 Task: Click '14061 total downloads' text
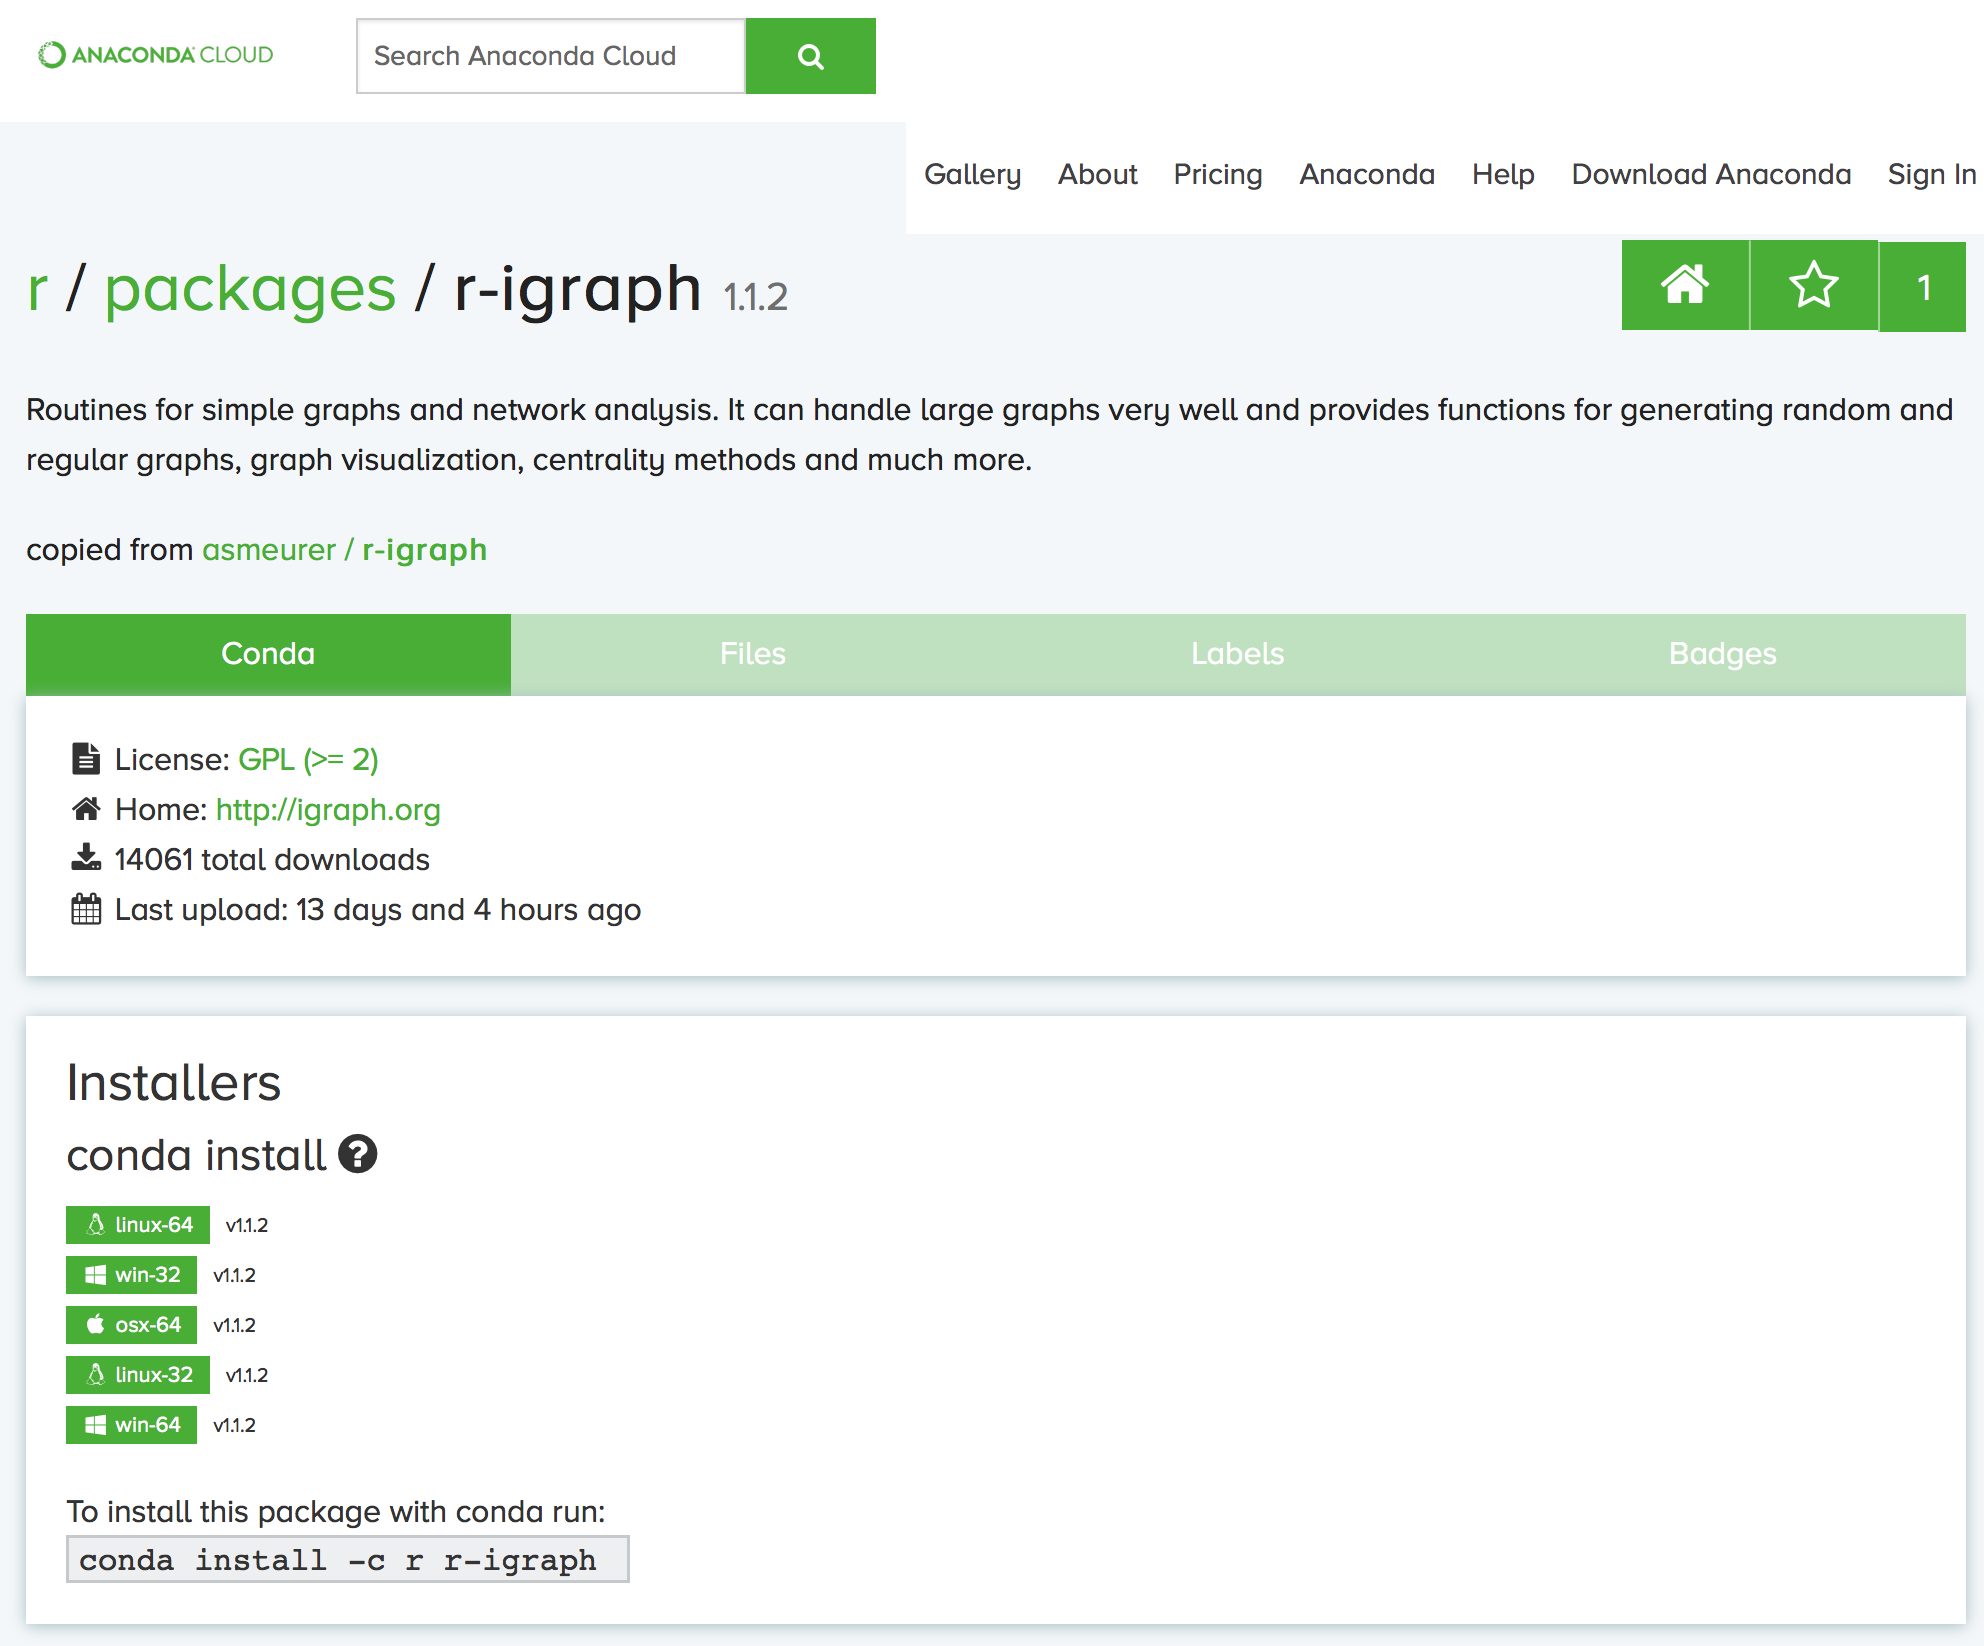[x=272, y=860]
